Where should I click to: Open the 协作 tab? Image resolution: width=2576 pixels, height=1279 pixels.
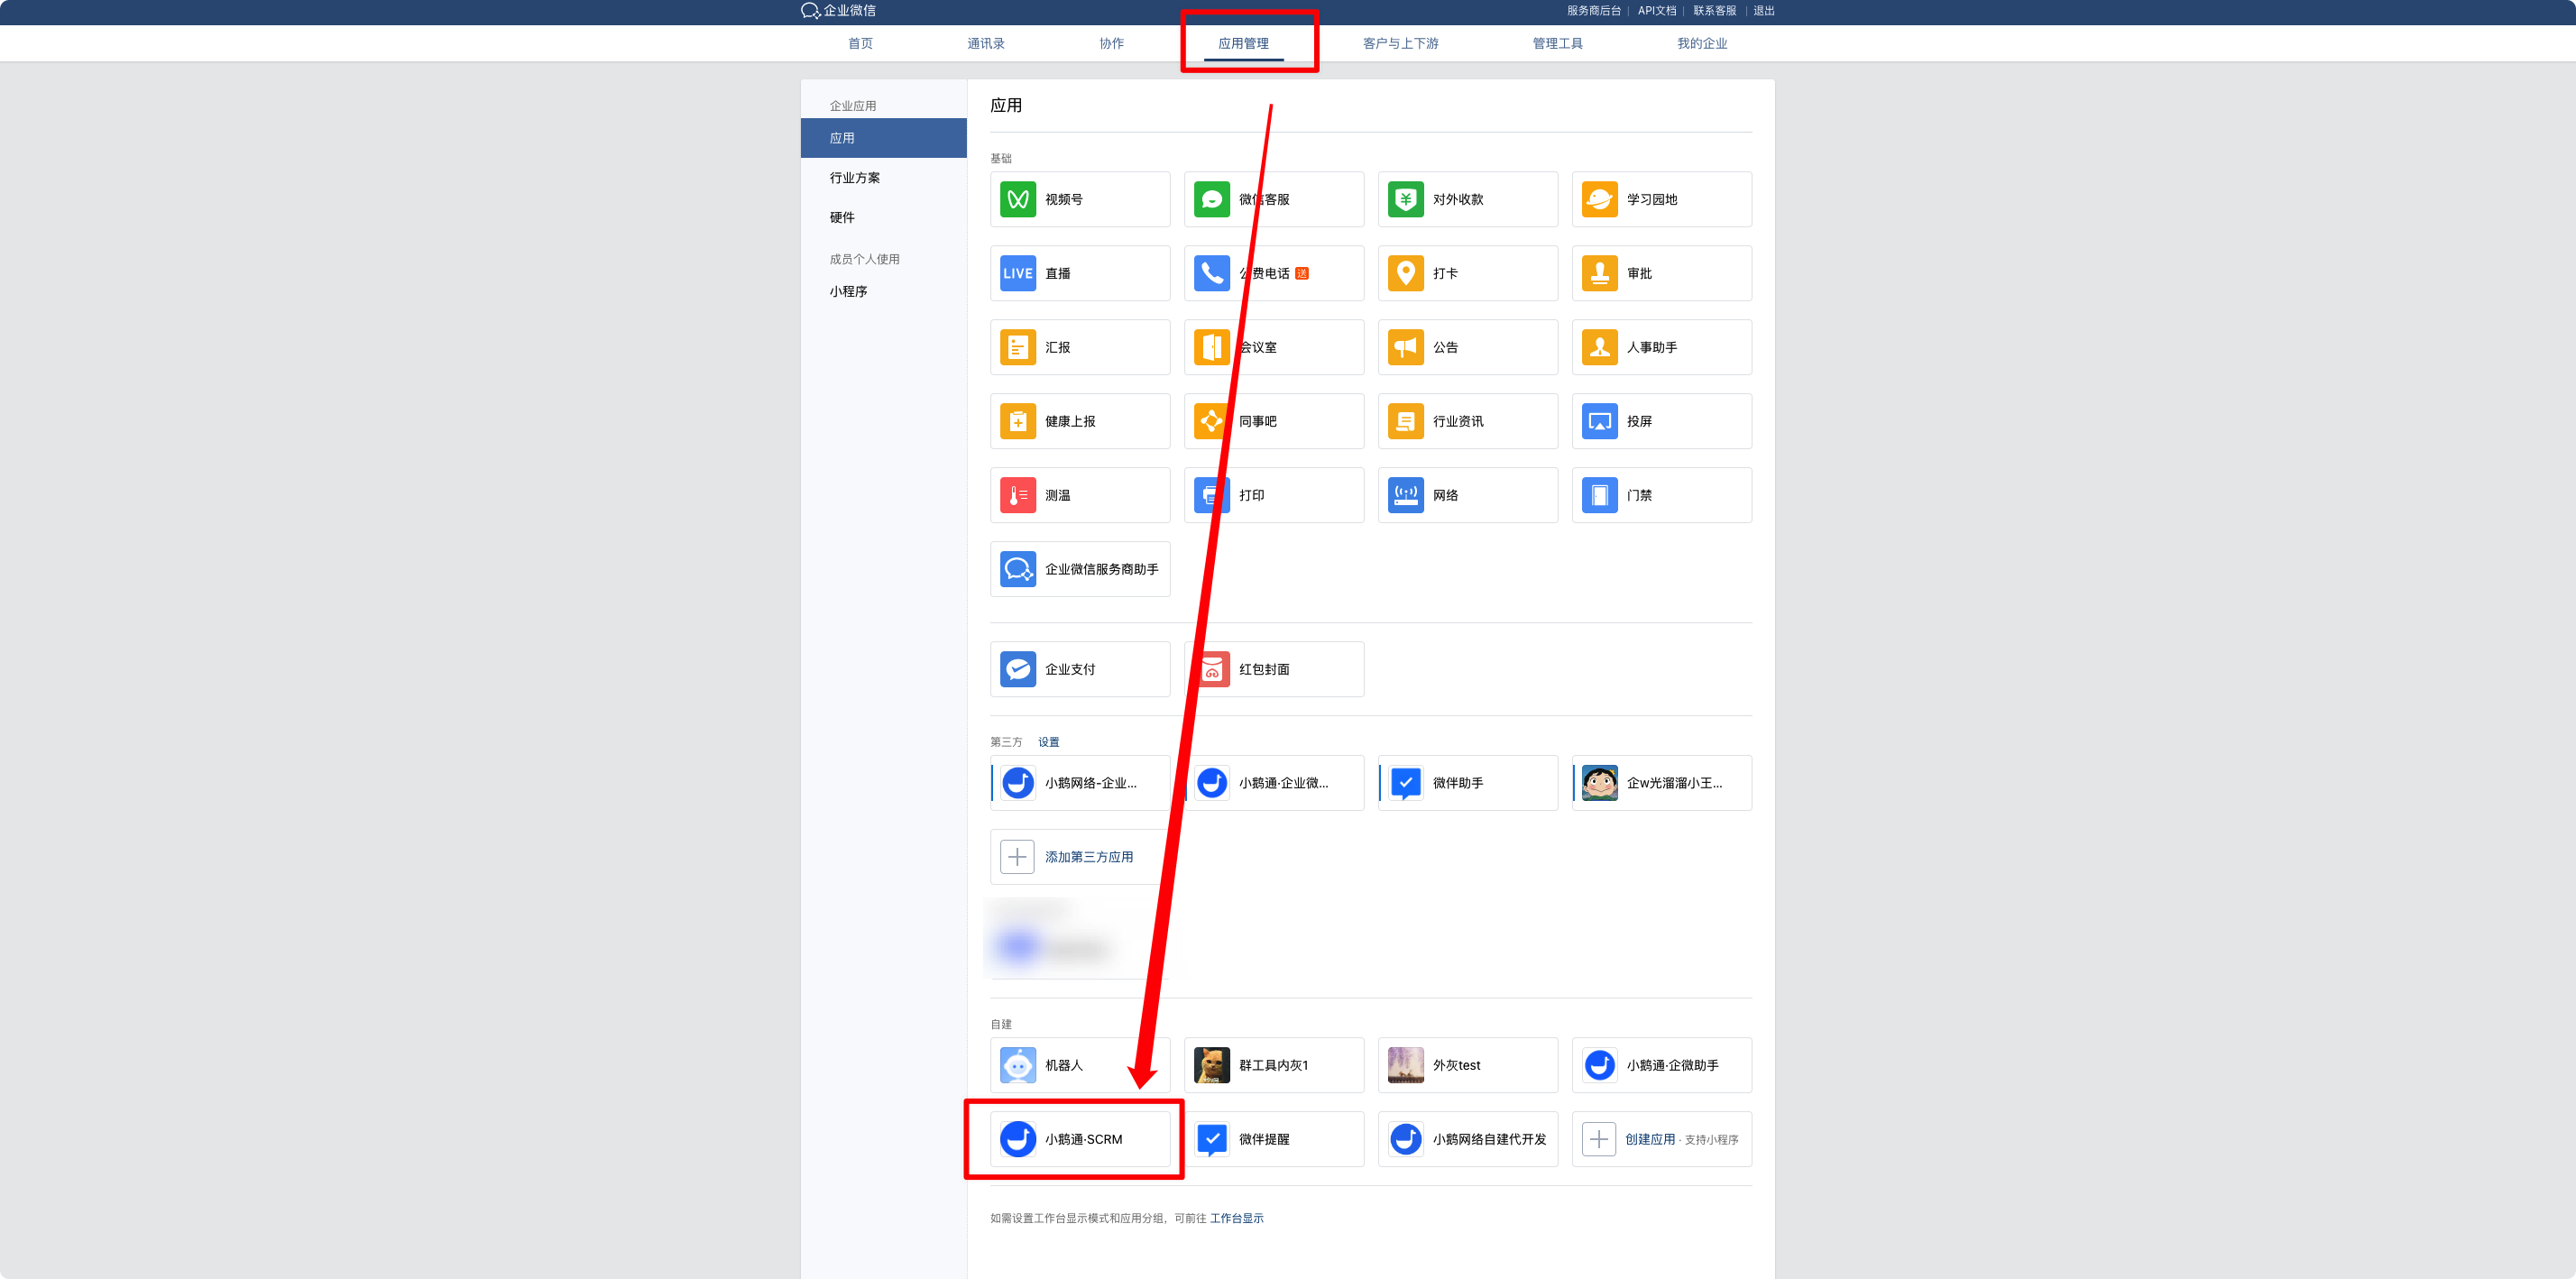point(1111,43)
